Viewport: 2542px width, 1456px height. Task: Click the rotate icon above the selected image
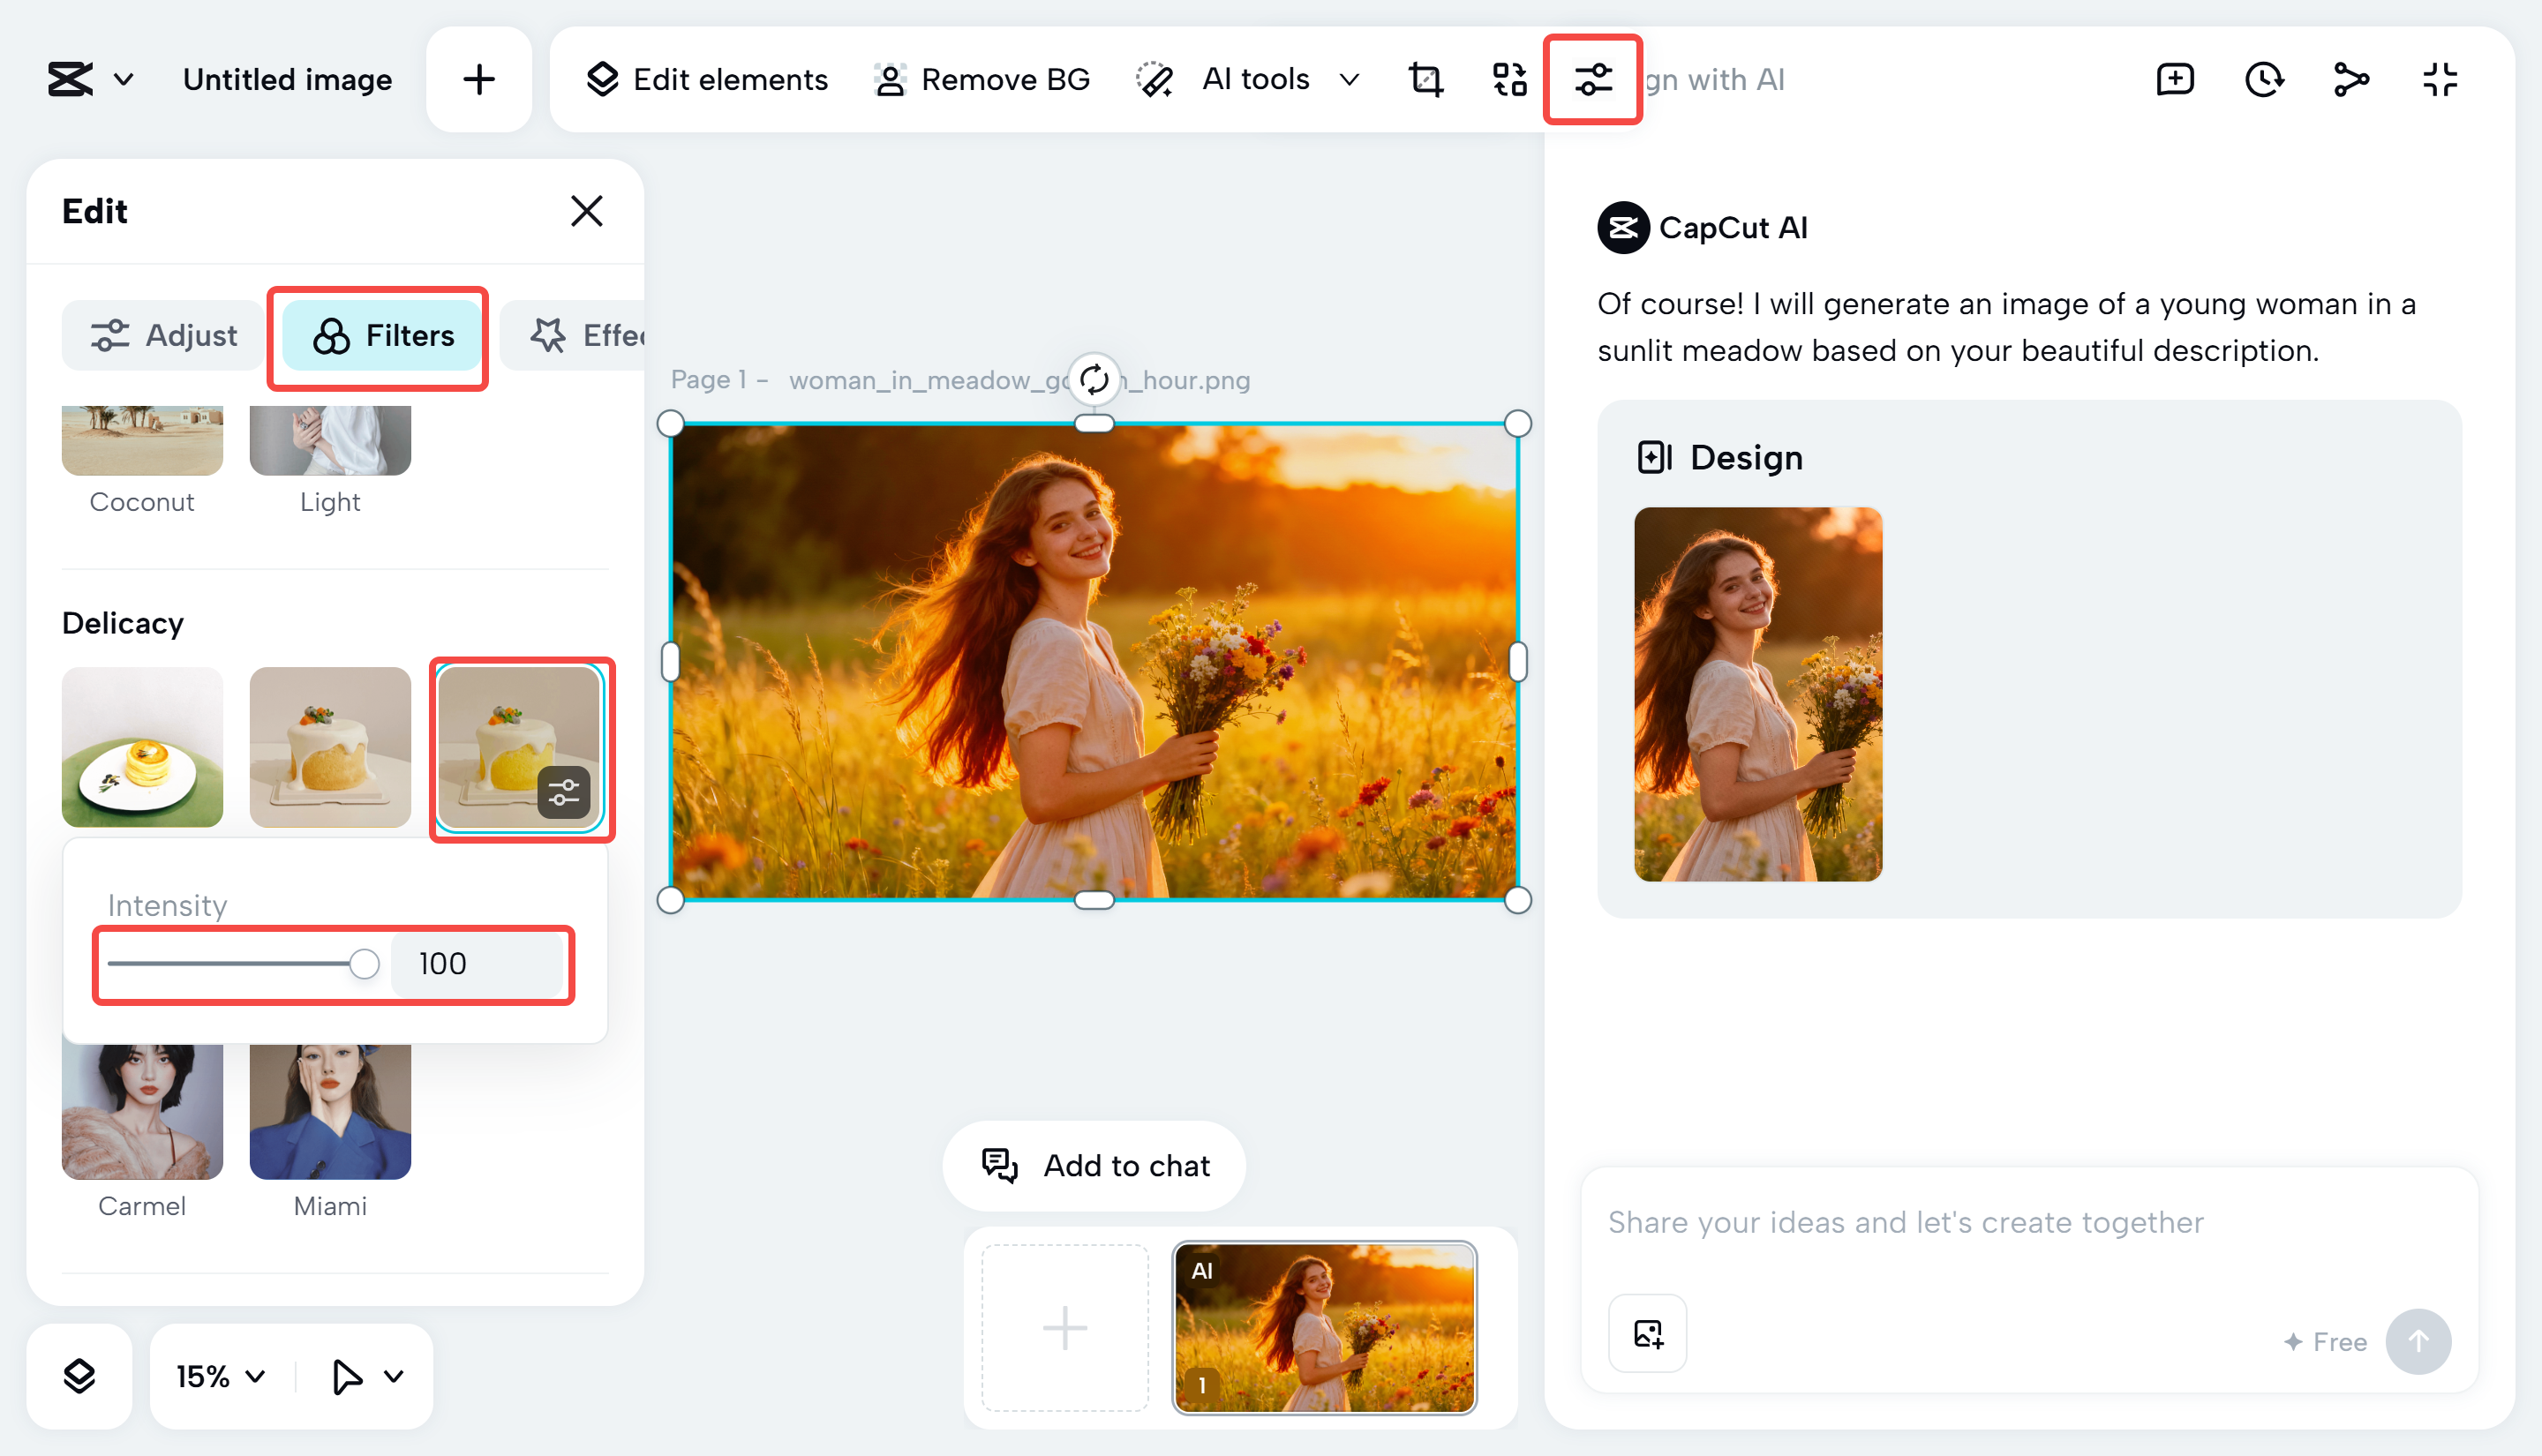point(1094,382)
